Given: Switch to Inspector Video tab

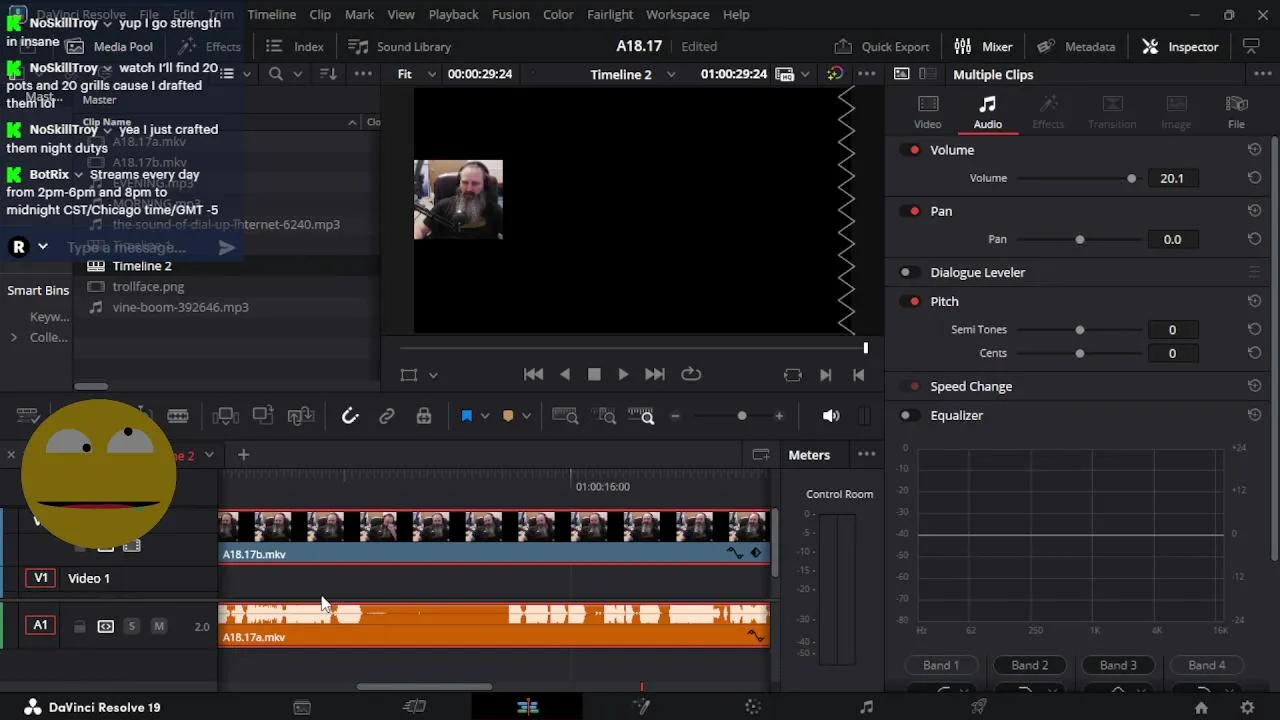Looking at the screenshot, I should [x=927, y=112].
